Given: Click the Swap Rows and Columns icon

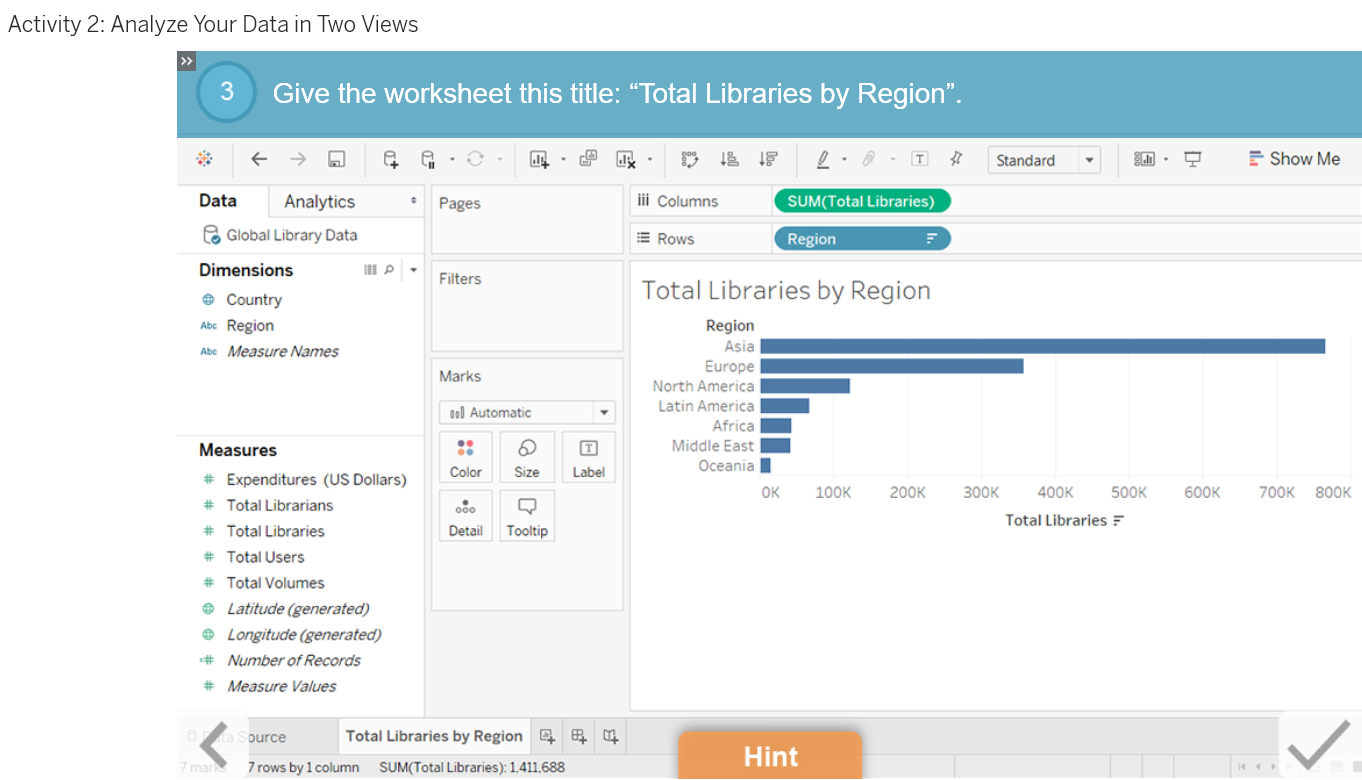Looking at the screenshot, I should 689,159.
